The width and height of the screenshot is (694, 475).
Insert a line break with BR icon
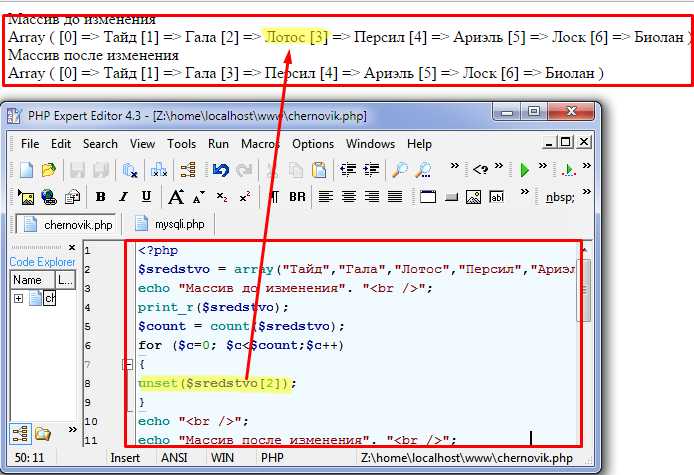pos(298,197)
